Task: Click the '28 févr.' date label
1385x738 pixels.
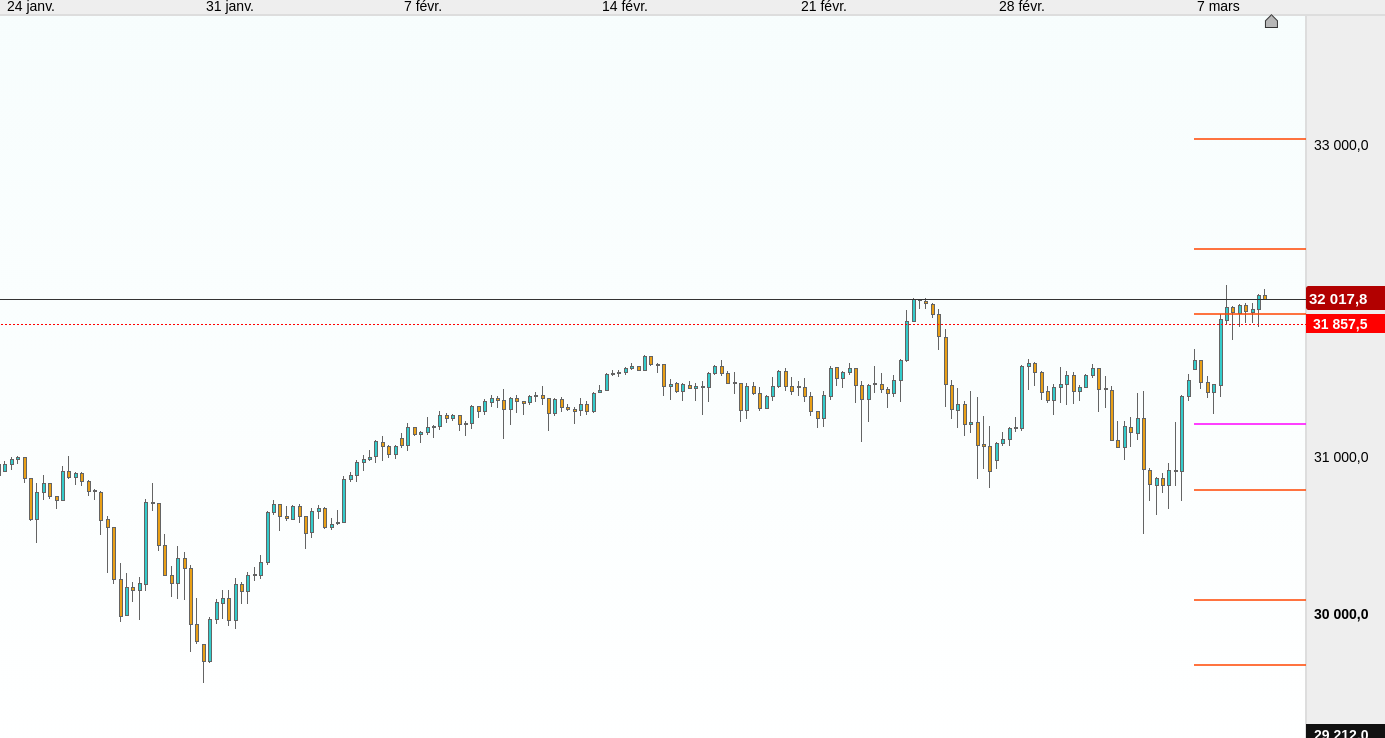Action: pos(1022,7)
